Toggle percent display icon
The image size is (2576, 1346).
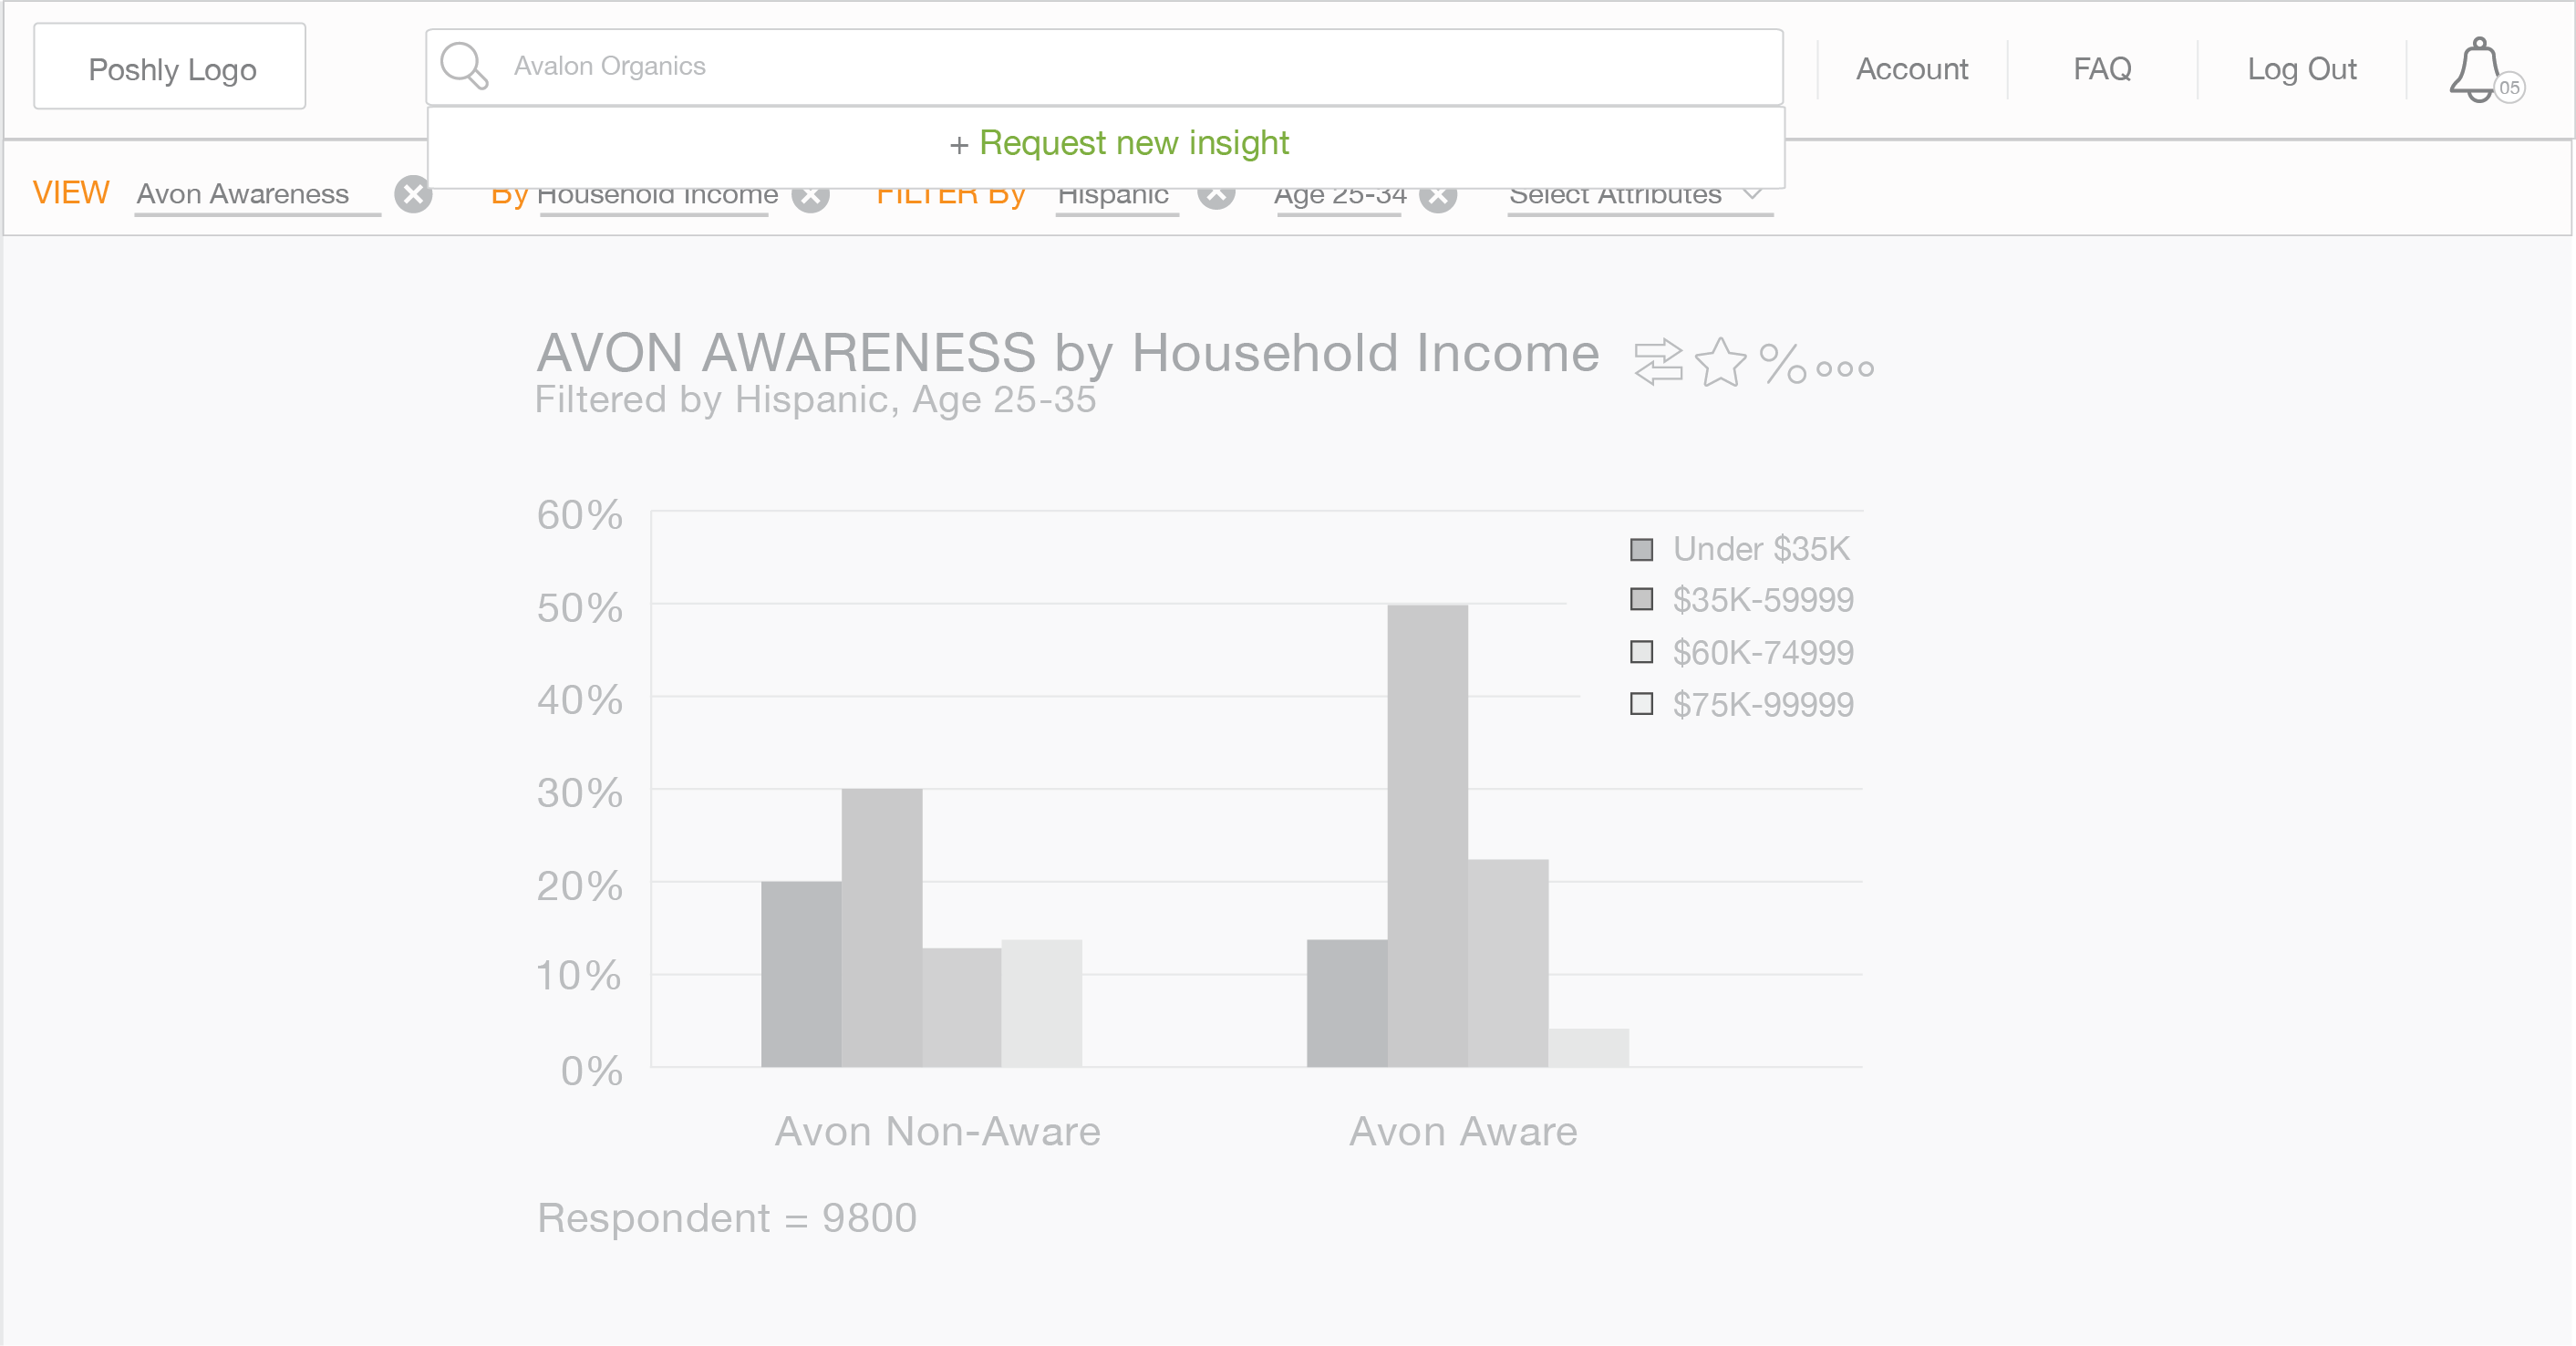(1782, 363)
